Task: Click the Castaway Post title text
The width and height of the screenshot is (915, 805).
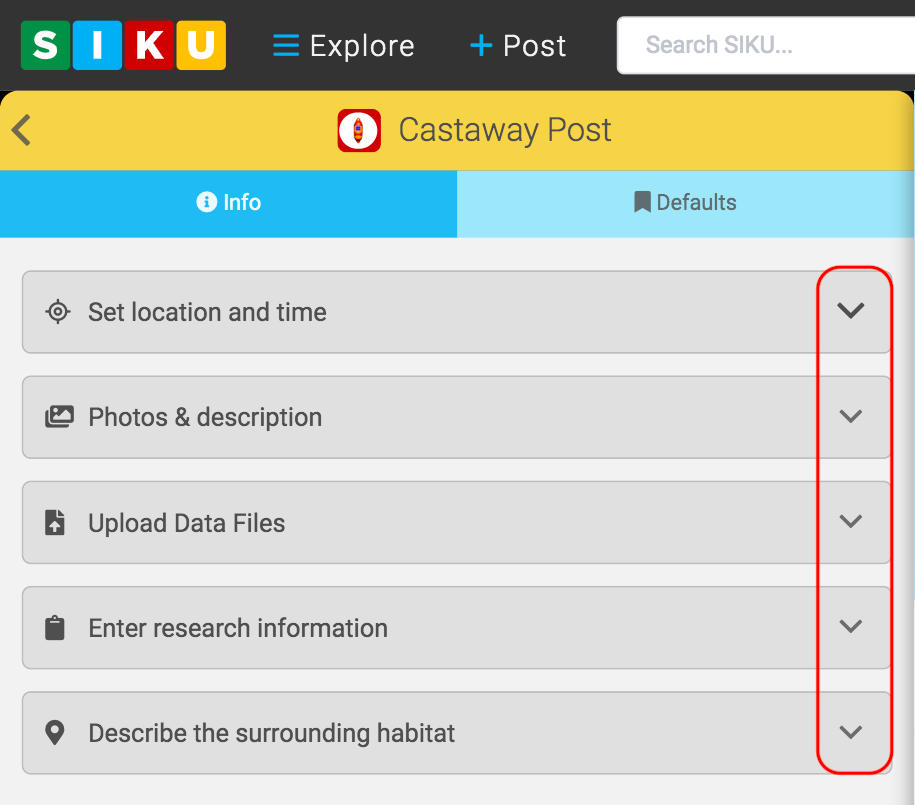Action: point(505,131)
